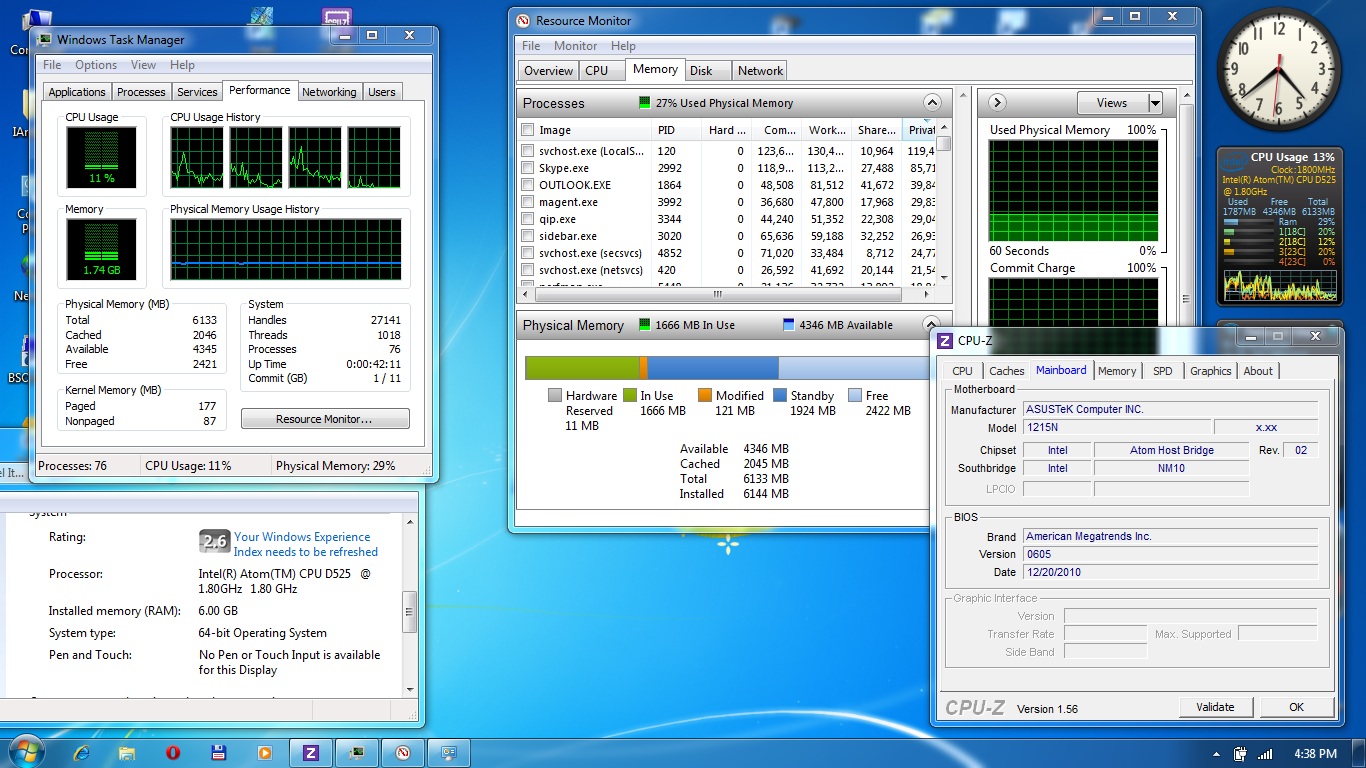The width and height of the screenshot is (1366, 768).
Task: Check the svchost.exe (netsvcs) checkbox
Action: [x=527, y=270]
